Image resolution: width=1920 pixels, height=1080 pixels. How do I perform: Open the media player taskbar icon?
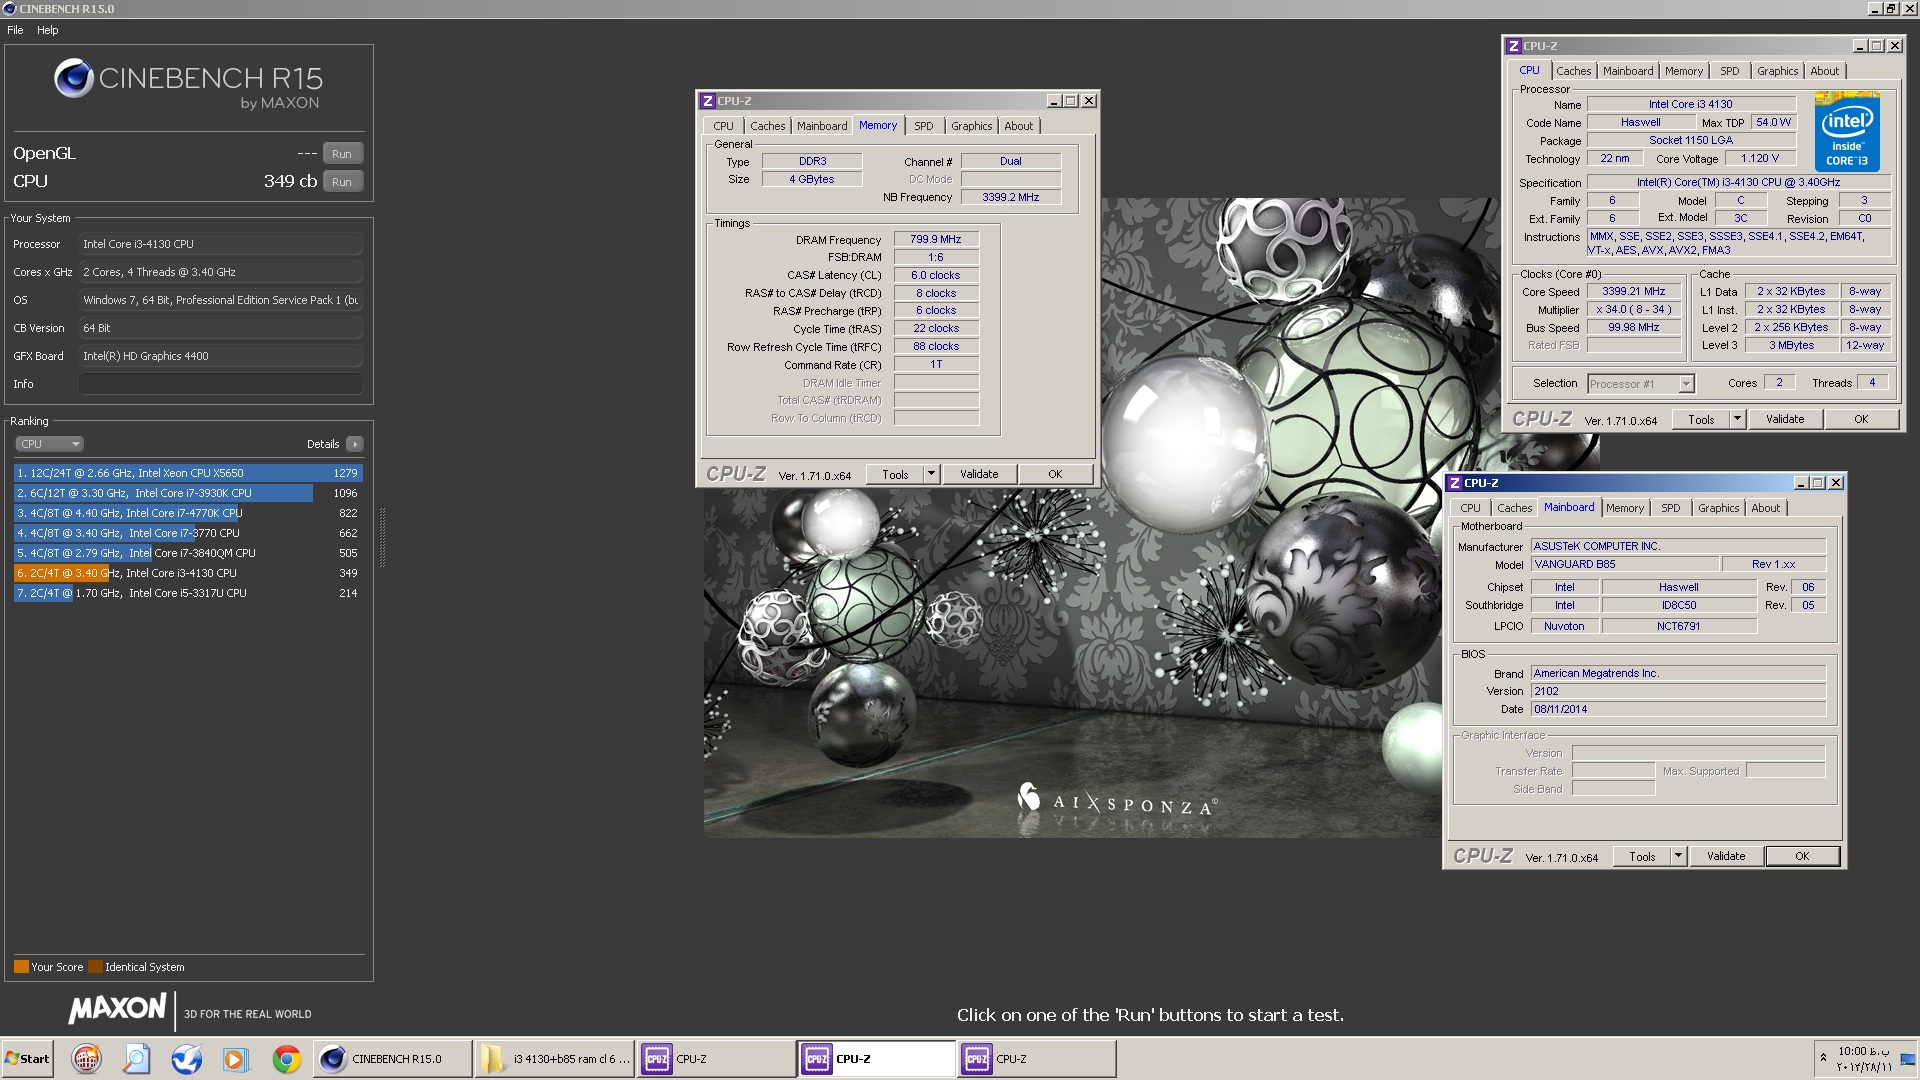(235, 1059)
